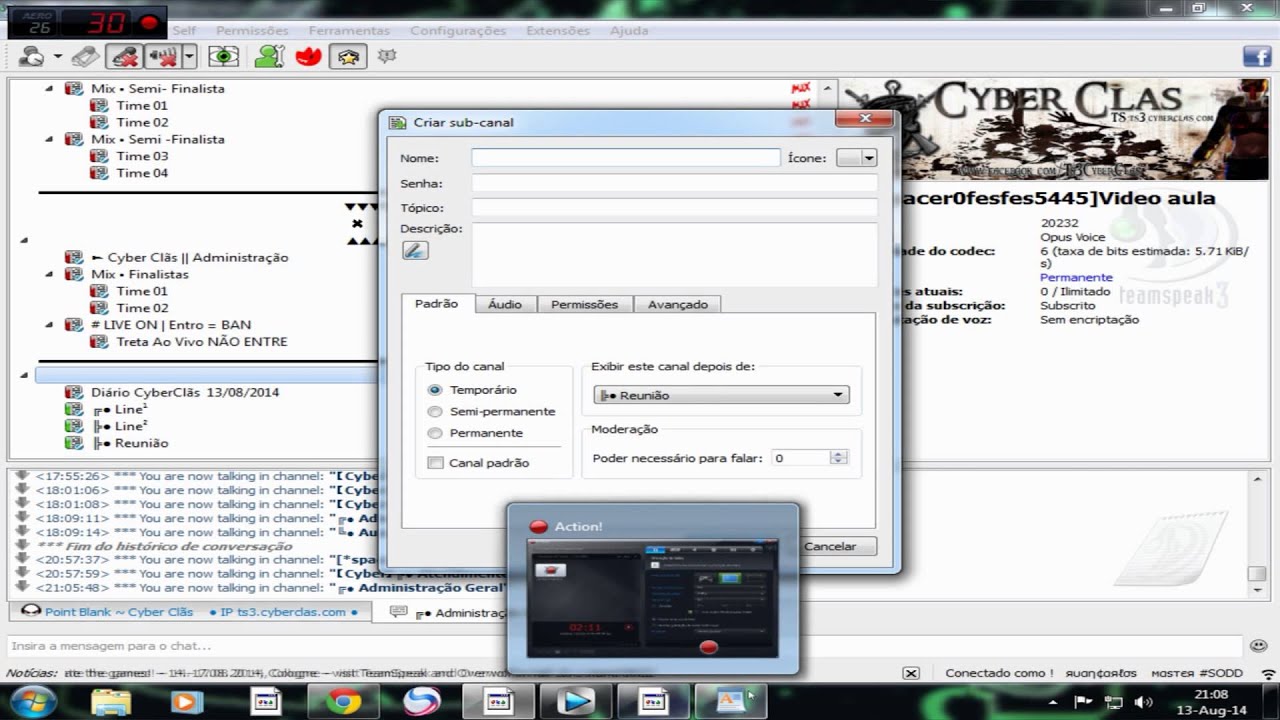Select Reunião channel in server tree
Image resolution: width=1280 pixels, height=720 pixels.
pos(141,443)
